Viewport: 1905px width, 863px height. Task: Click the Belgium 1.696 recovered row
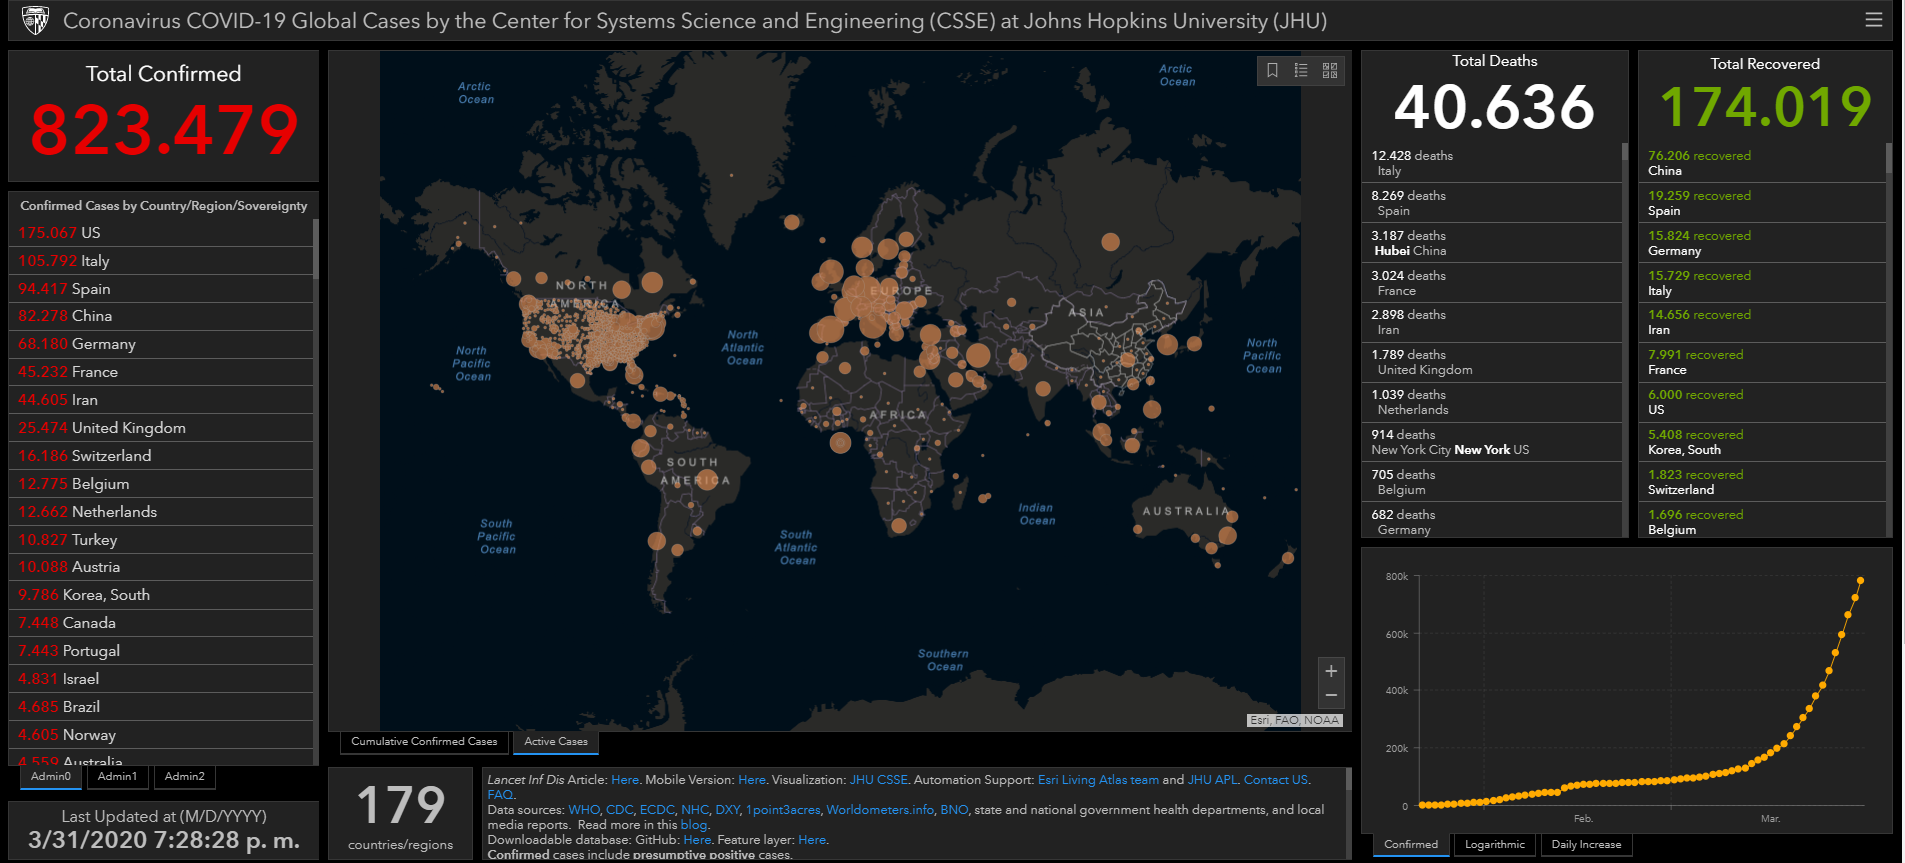point(1763,522)
